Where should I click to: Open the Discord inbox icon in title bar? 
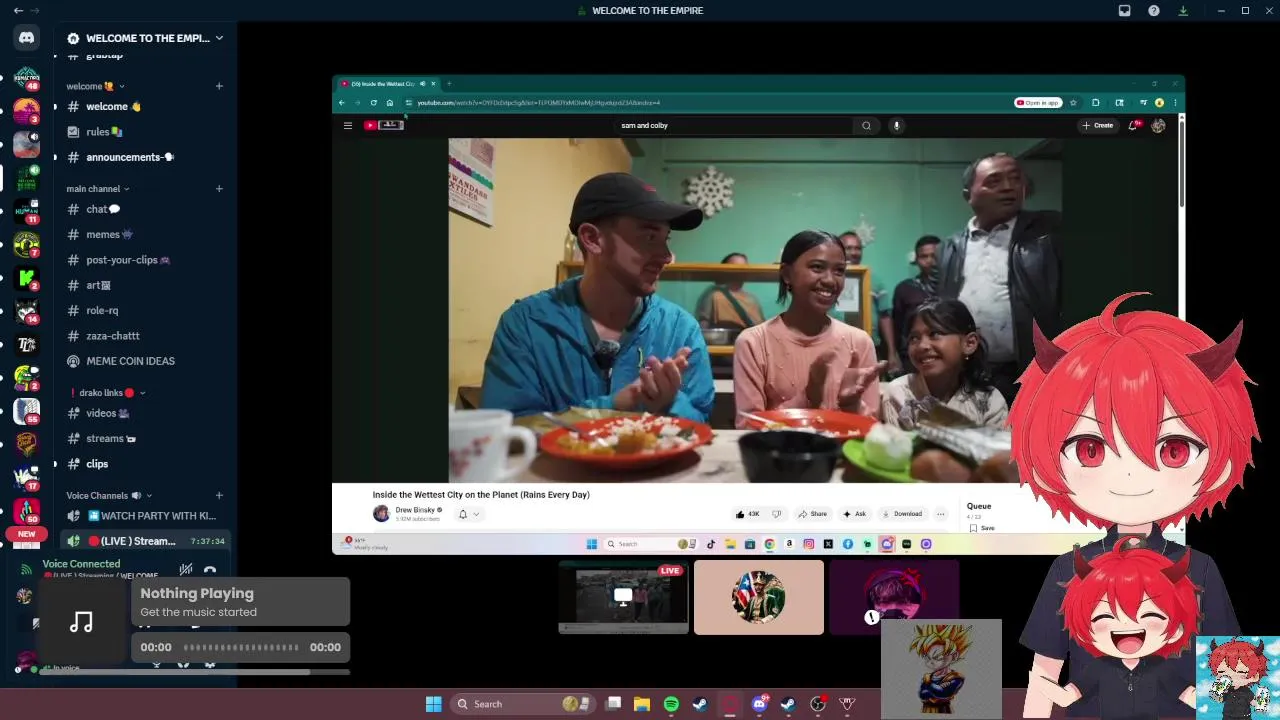pos(1124,11)
